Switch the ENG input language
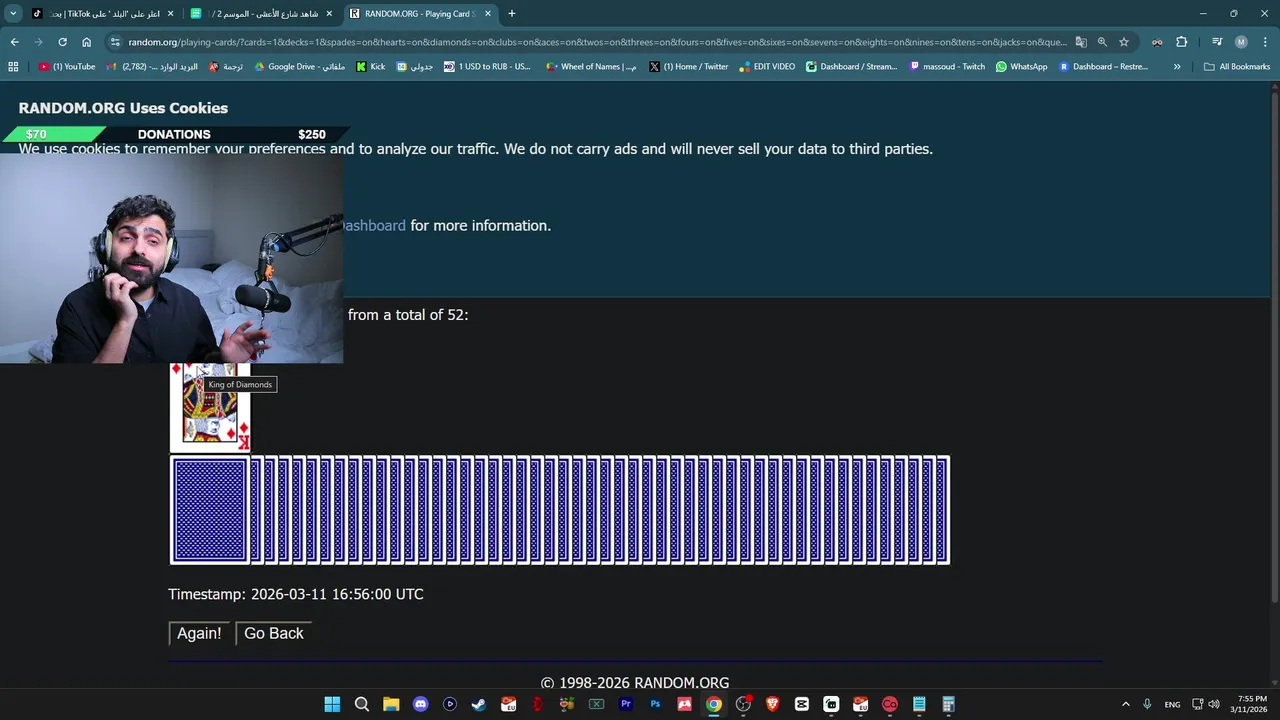1280x720 pixels. coord(1172,704)
